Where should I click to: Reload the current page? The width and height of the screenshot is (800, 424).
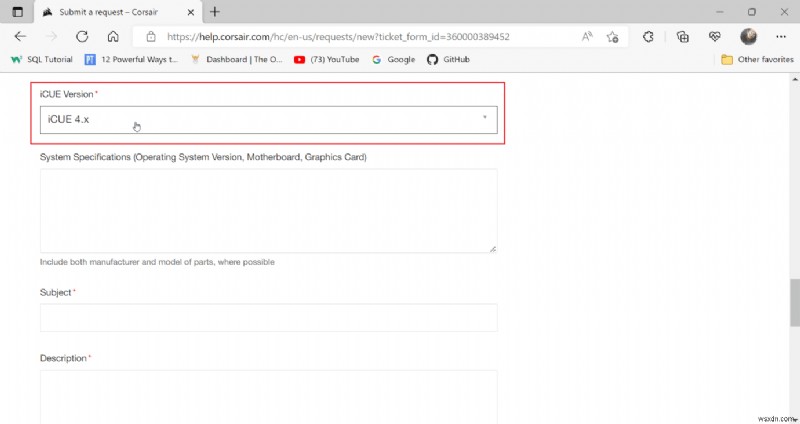pyautogui.click(x=82, y=36)
